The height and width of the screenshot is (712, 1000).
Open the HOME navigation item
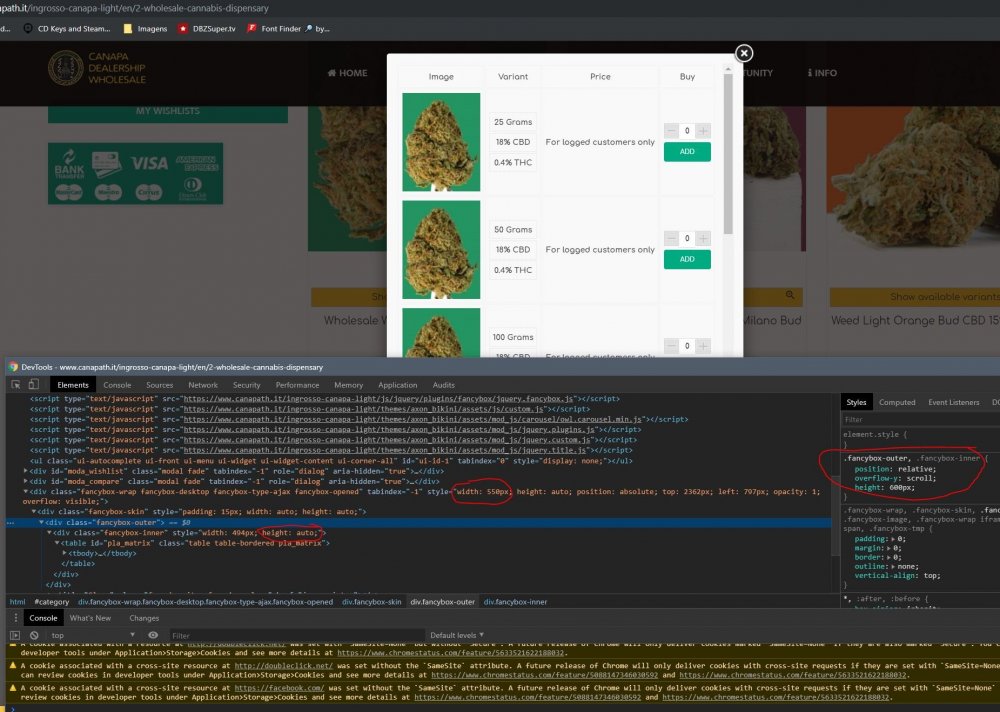tap(348, 73)
